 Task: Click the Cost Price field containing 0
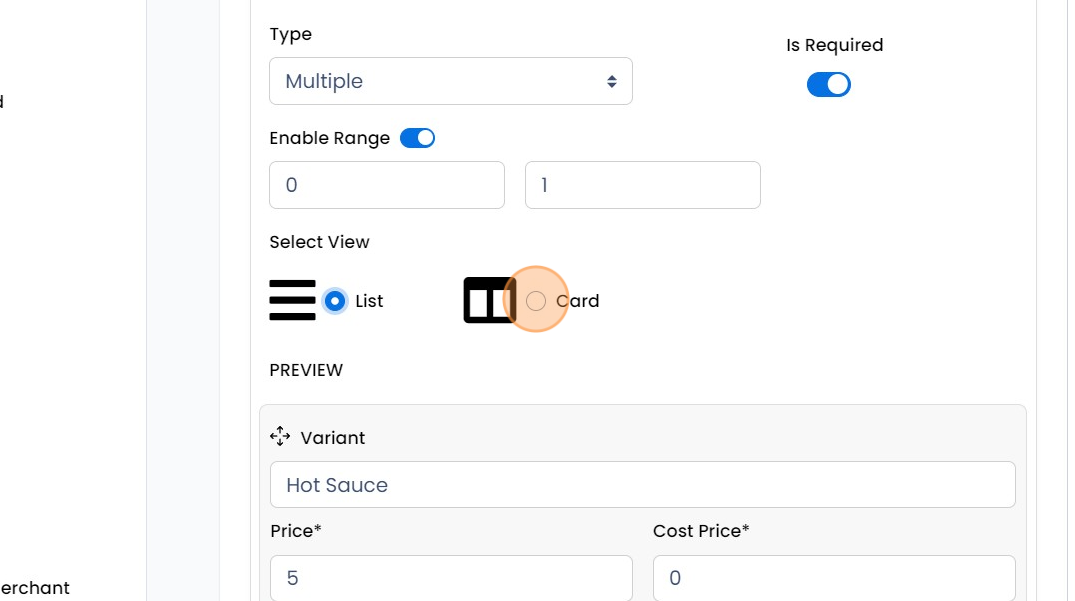[833, 578]
